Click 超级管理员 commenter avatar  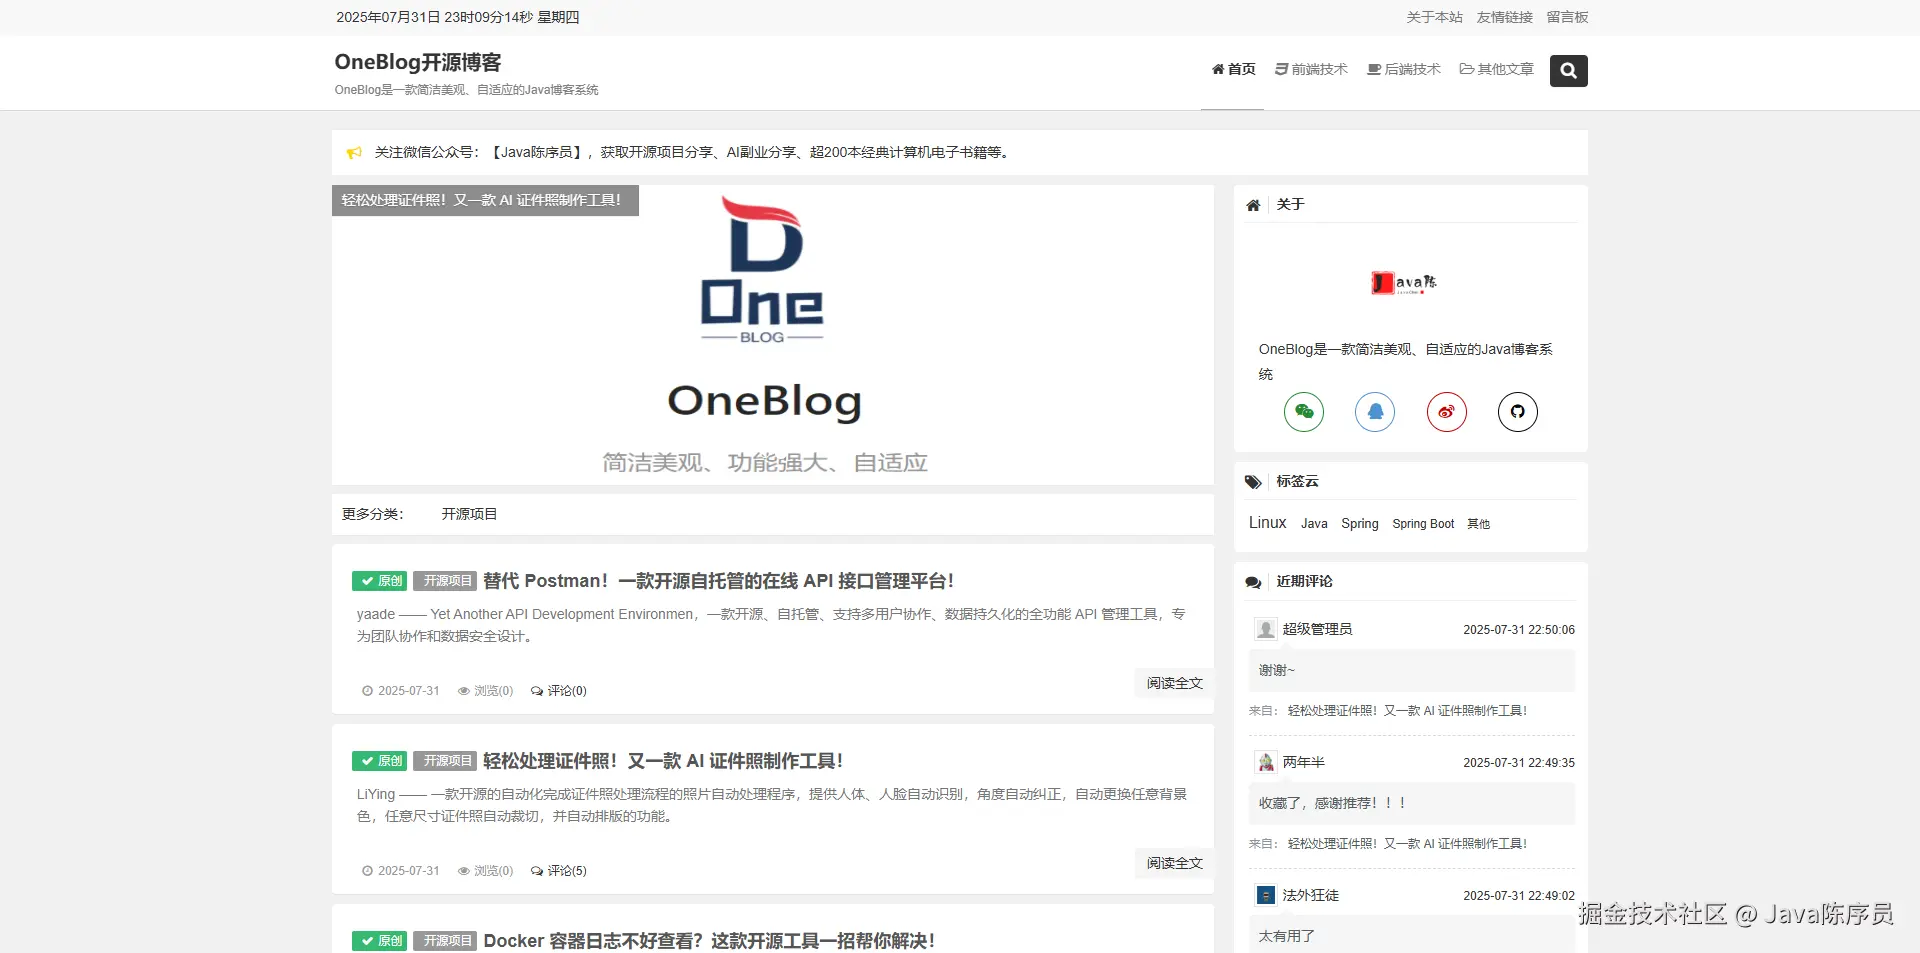tap(1266, 629)
